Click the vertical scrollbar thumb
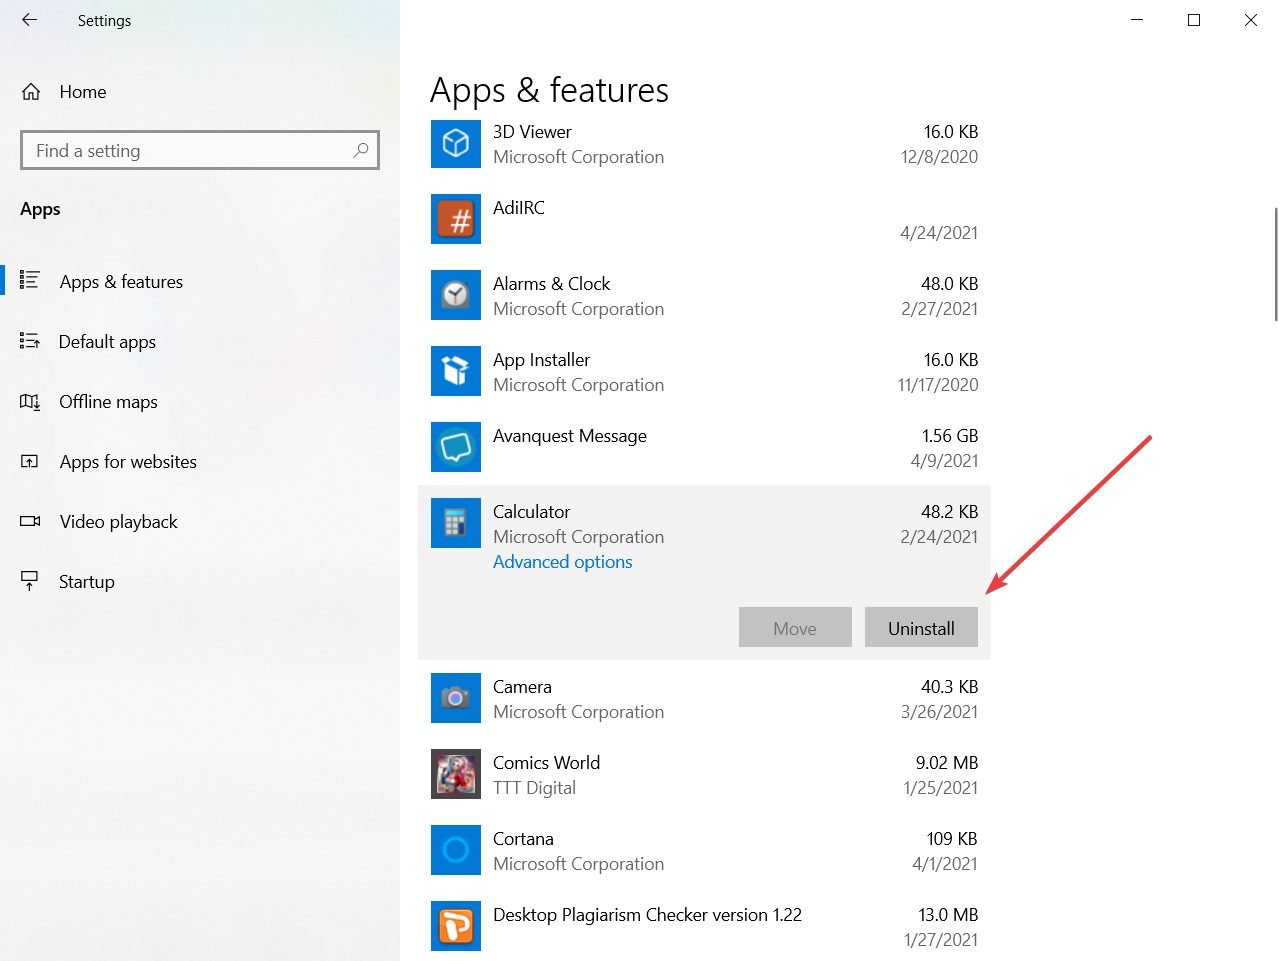1280x961 pixels. [1276, 265]
